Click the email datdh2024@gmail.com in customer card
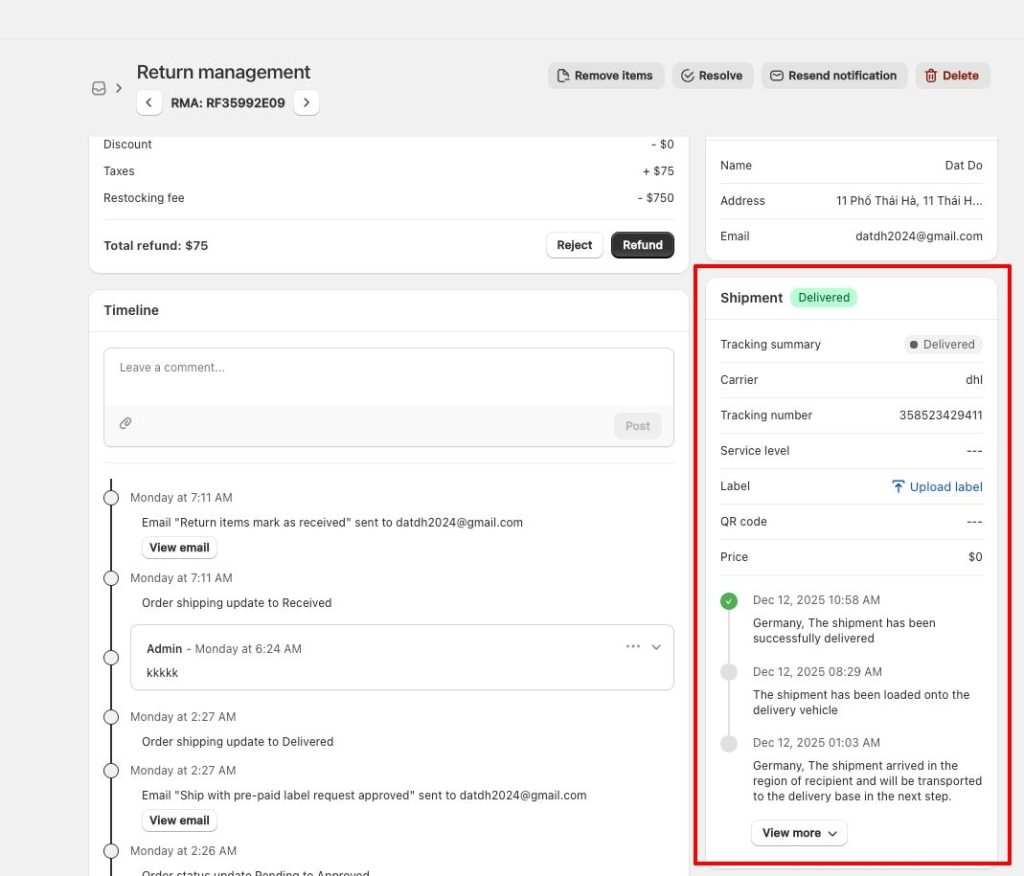 pos(918,236)
